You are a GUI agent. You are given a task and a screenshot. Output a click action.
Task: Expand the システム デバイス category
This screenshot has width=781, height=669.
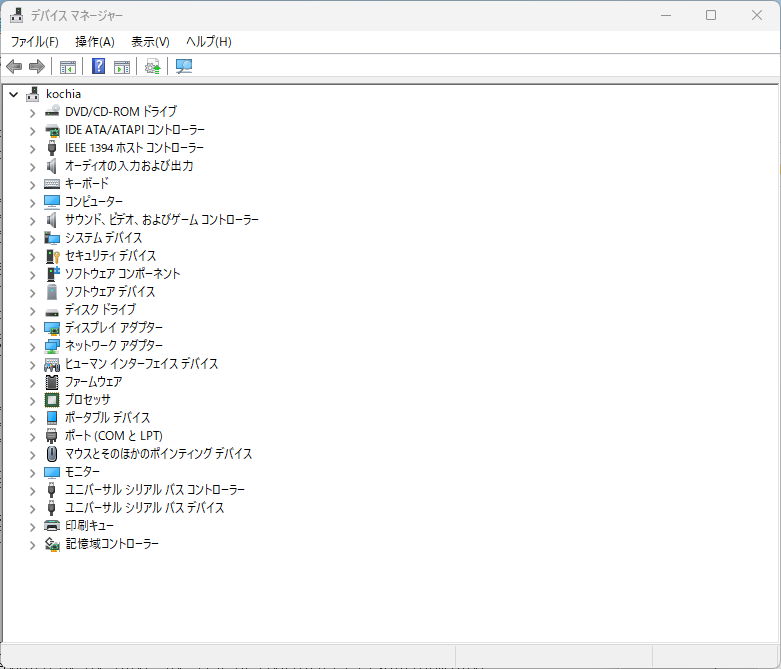[x=32, y=239]
